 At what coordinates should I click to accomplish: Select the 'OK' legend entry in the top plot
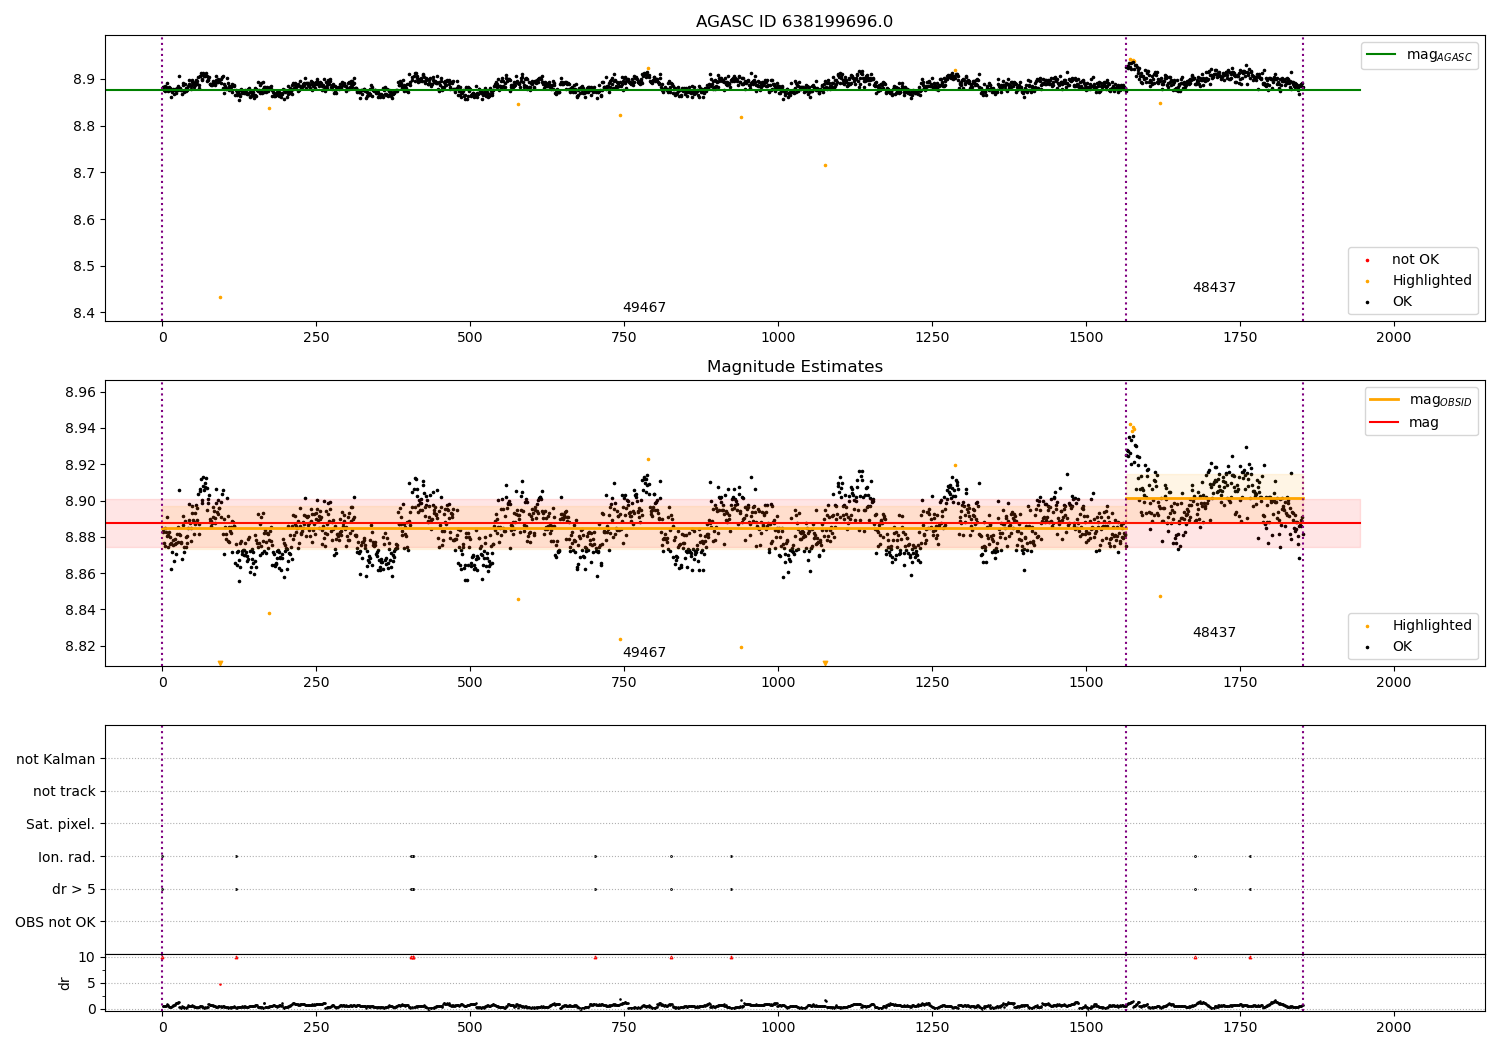[x=1402, y=302]
